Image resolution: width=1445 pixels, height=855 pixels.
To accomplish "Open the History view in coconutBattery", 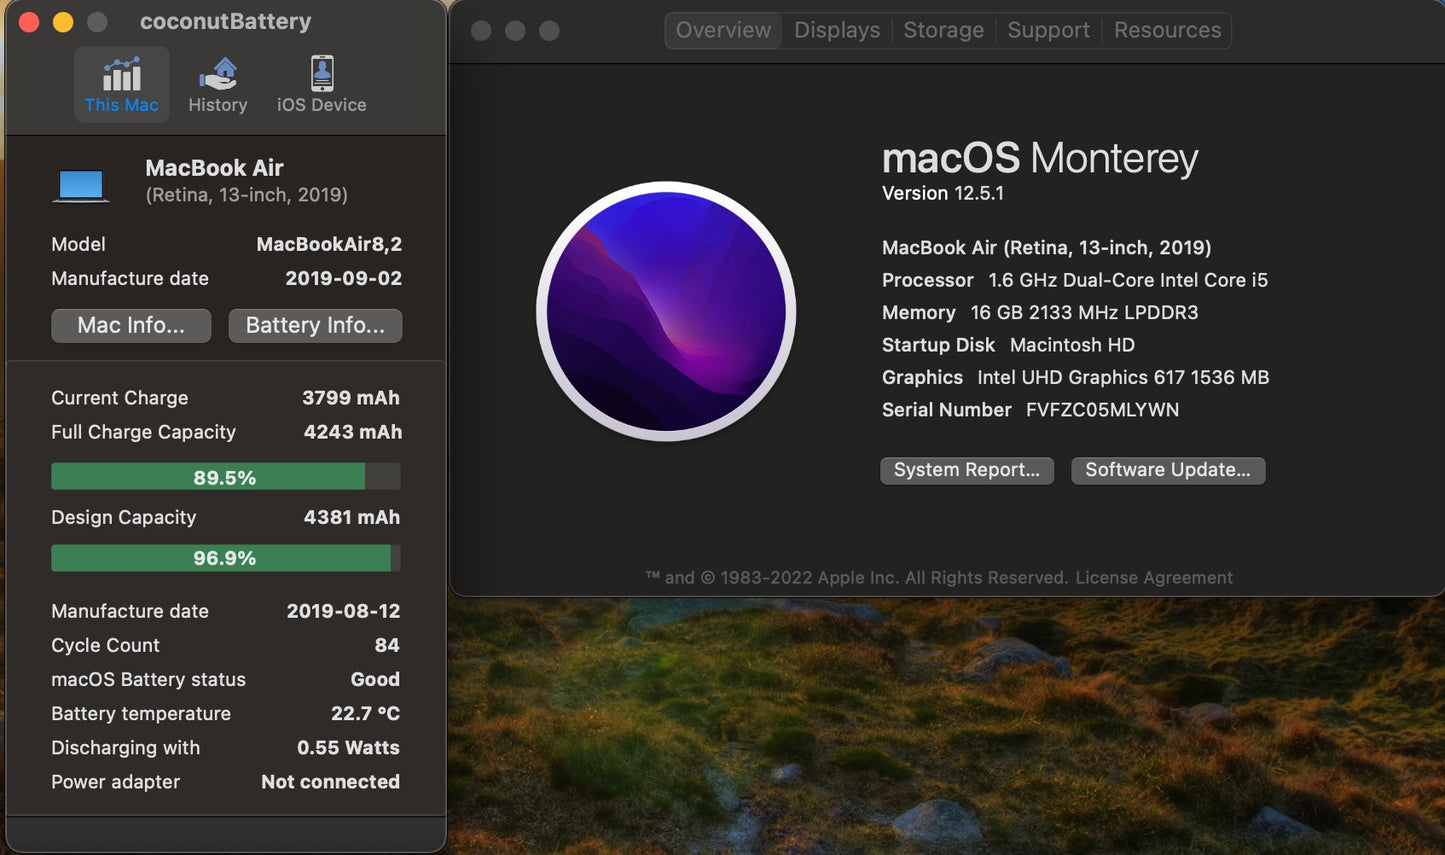I will coord(218,84).
